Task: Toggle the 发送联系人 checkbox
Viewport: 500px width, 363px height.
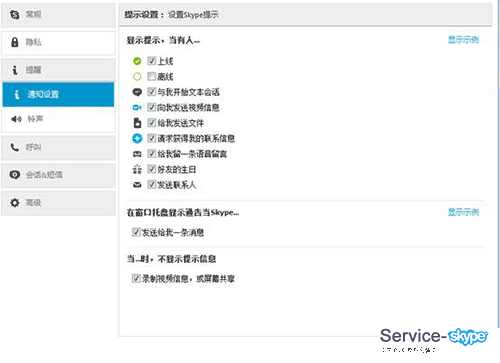Action: point(152,184)
